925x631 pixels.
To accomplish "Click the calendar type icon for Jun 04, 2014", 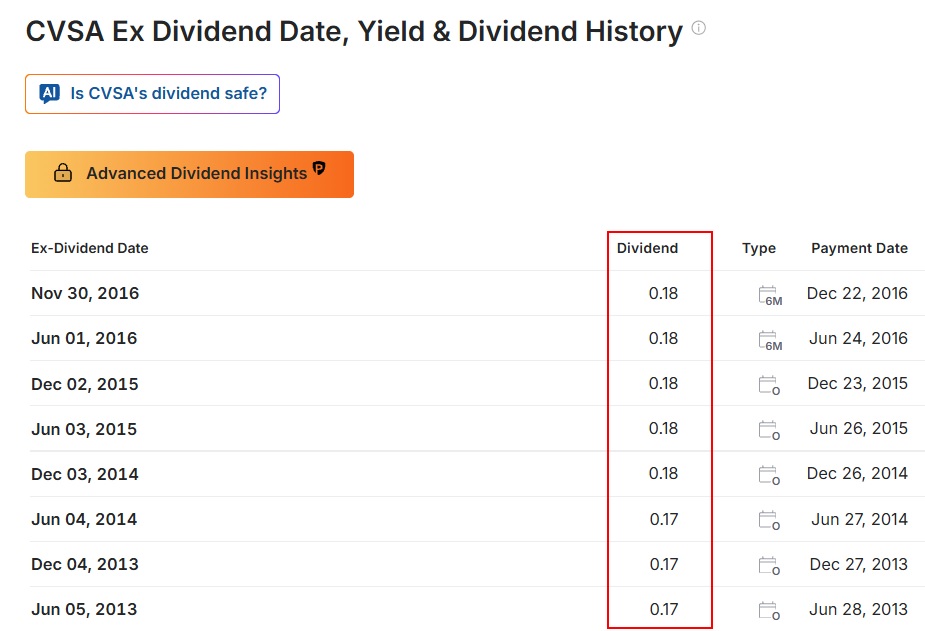I will tap(769, 520).
